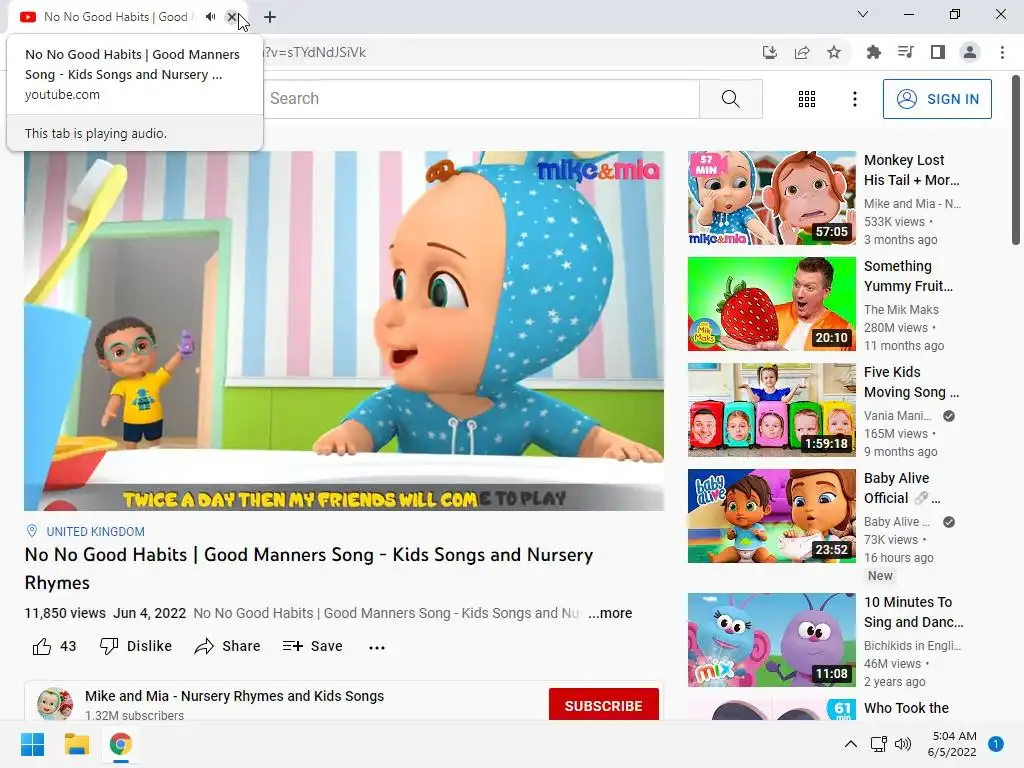Open the Extensions puzzle icon

(874, 52)
